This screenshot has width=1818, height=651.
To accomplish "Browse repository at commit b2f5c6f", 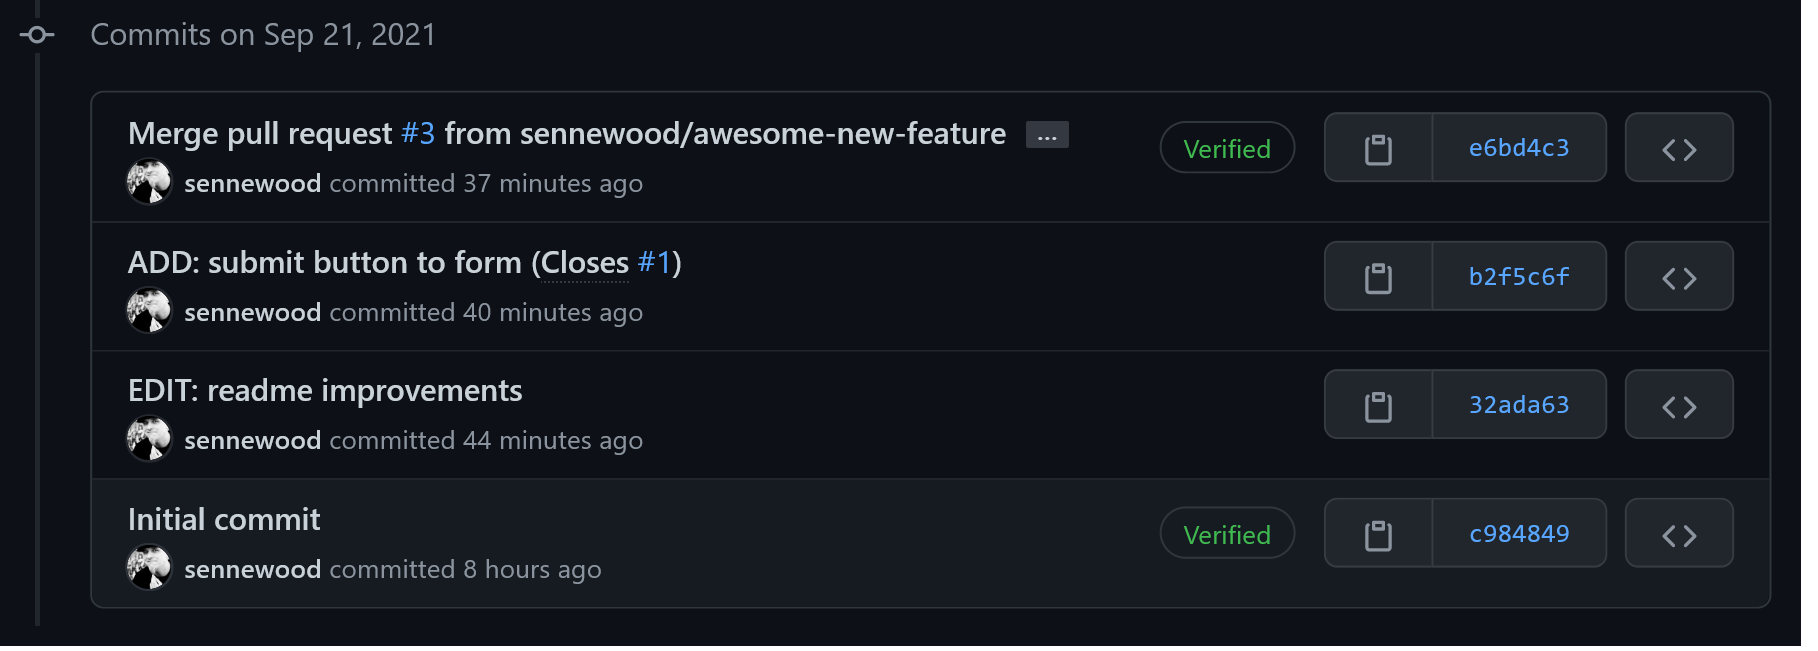I will [1679, 277].
